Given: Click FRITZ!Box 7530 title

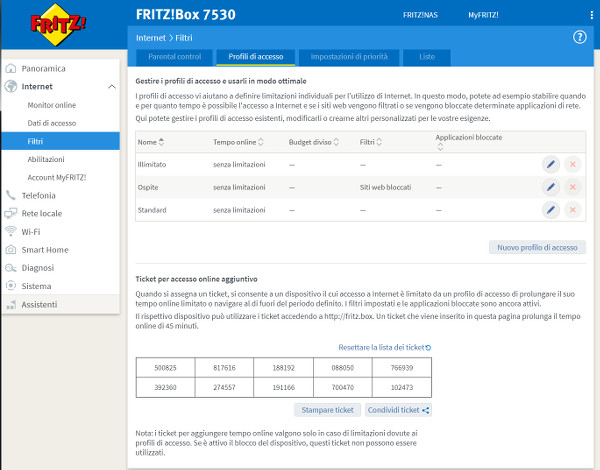Looking at the screenshot, I should tap(186, 15).
